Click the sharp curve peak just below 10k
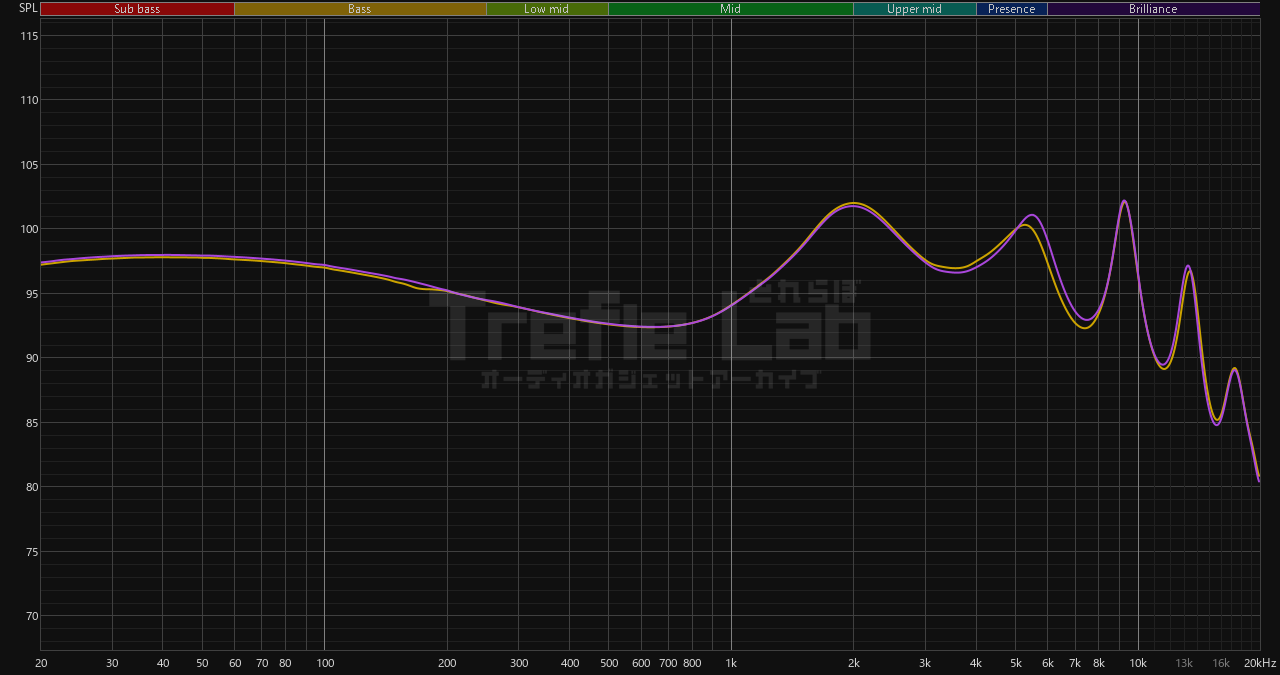1280x675 pixels. pyautogui.click(x=1124, y=201)
